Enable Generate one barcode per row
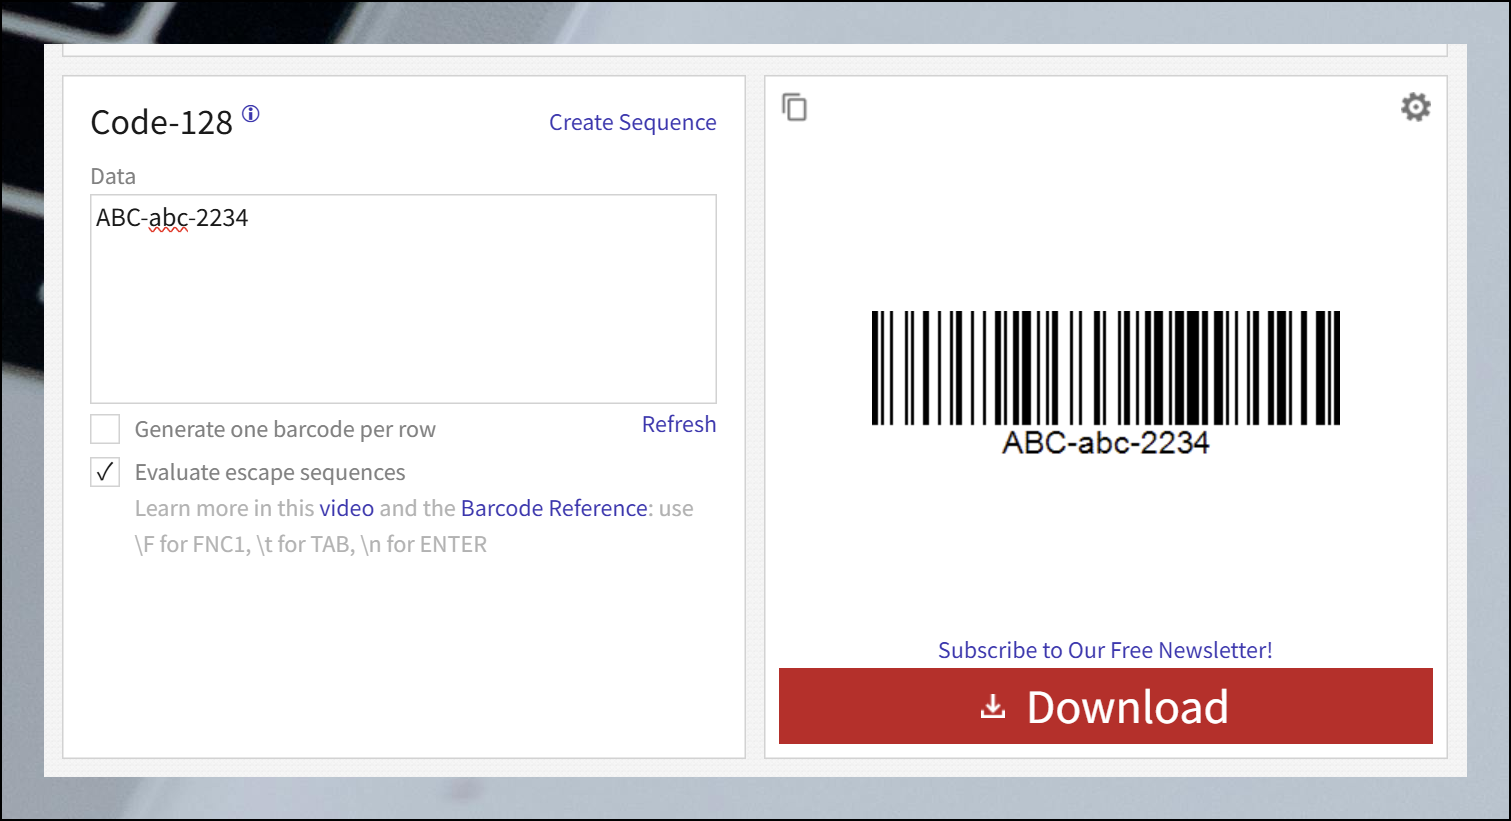Image resolution: width=1511 pixels, height=821 pixels. [x=105, y=429]
